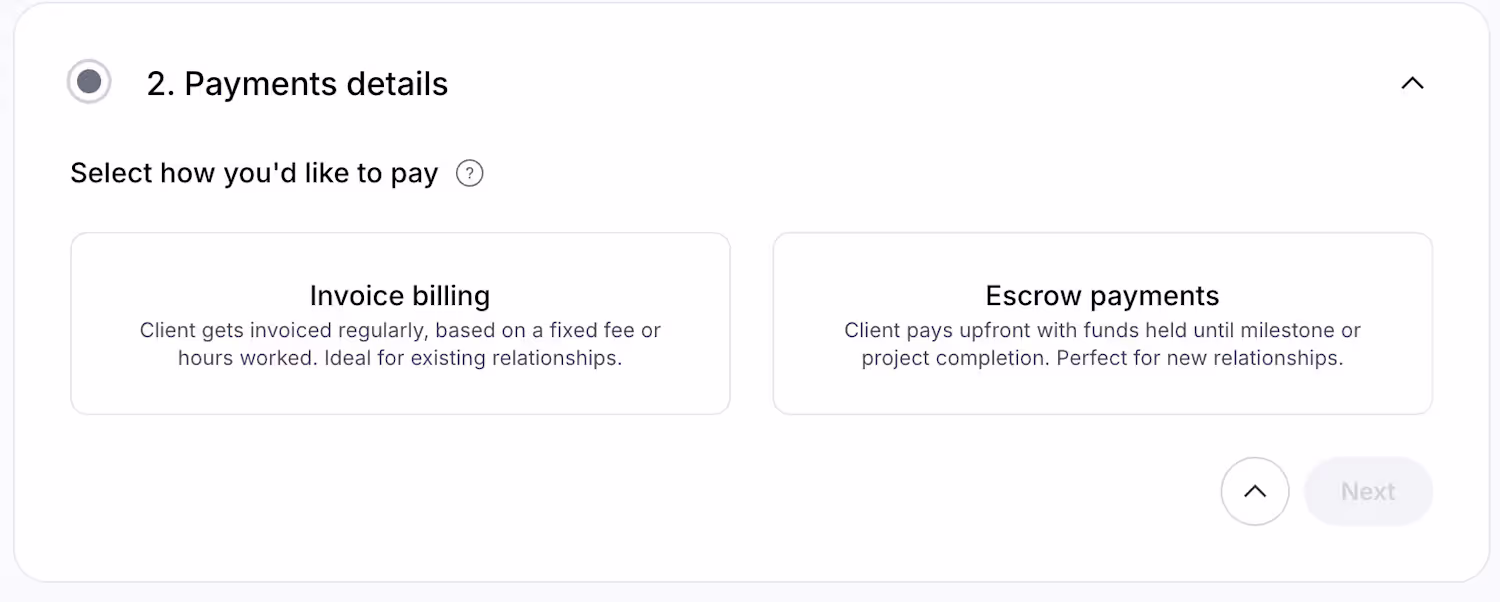The width and height of the screenshot is (1500, 602).
Task: Click the "Select how you'd like to pay" label
Action: (x=254, y=174)
